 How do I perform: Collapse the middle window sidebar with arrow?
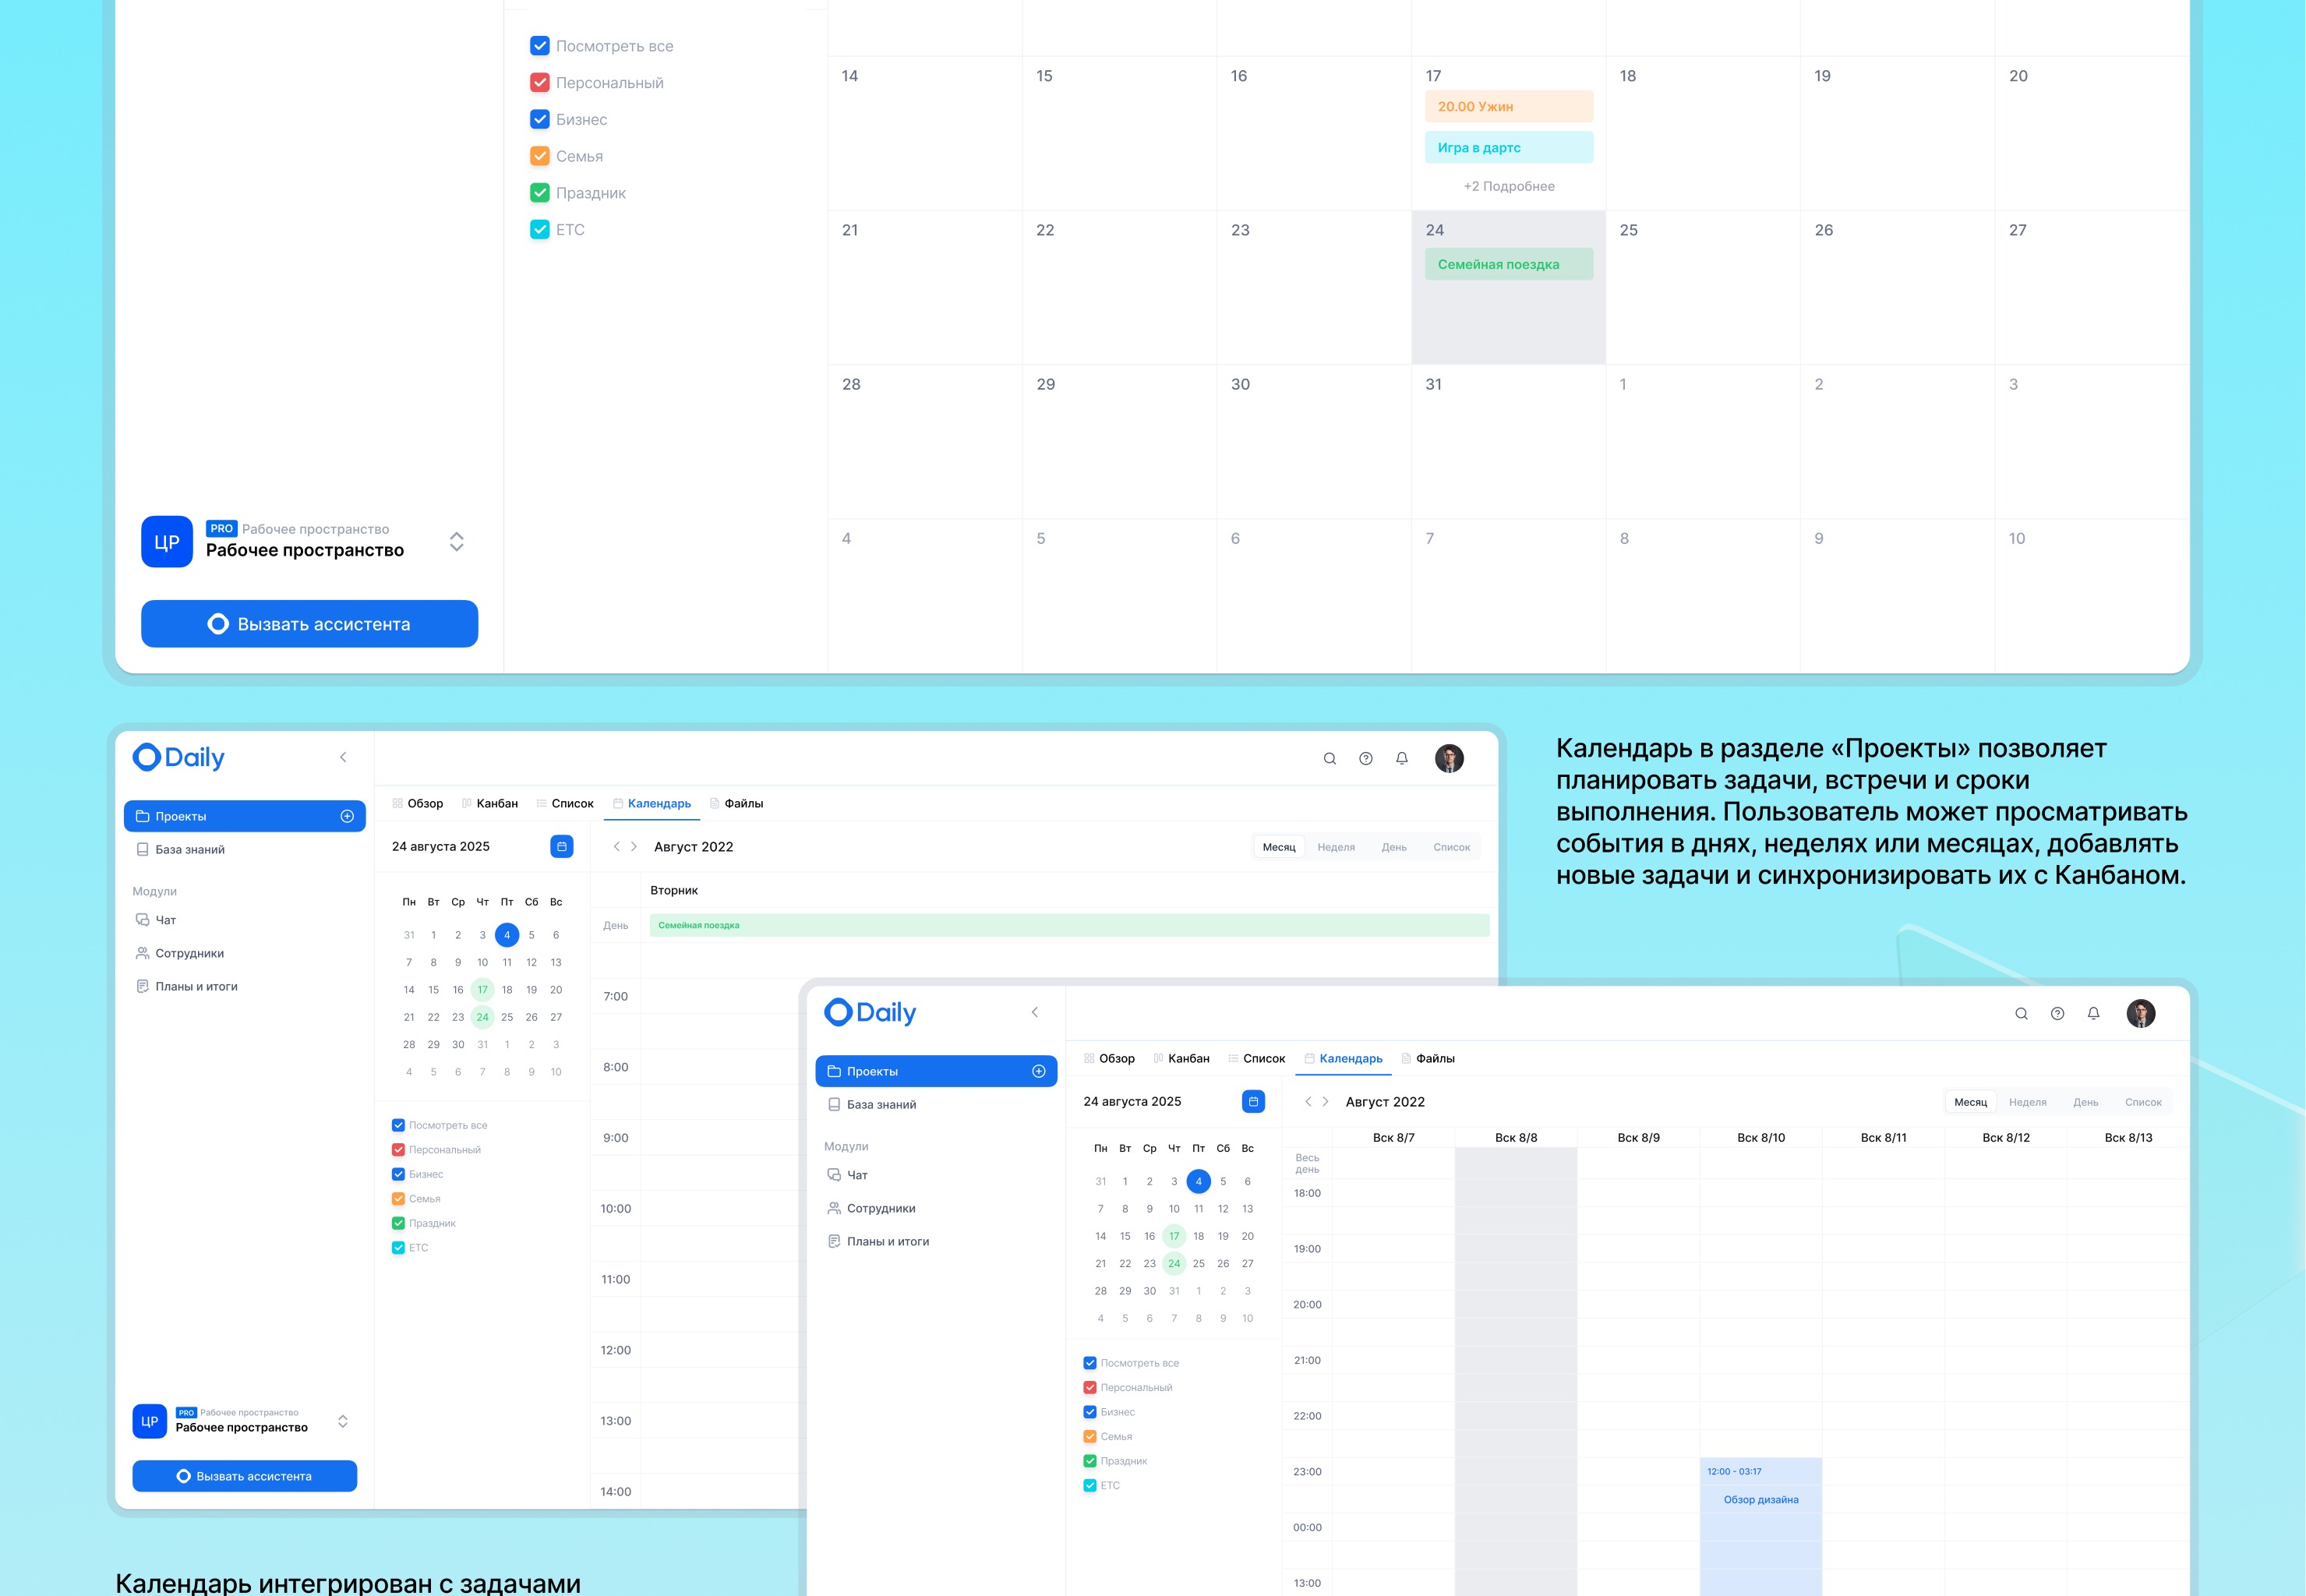click(x=343, y=758)
